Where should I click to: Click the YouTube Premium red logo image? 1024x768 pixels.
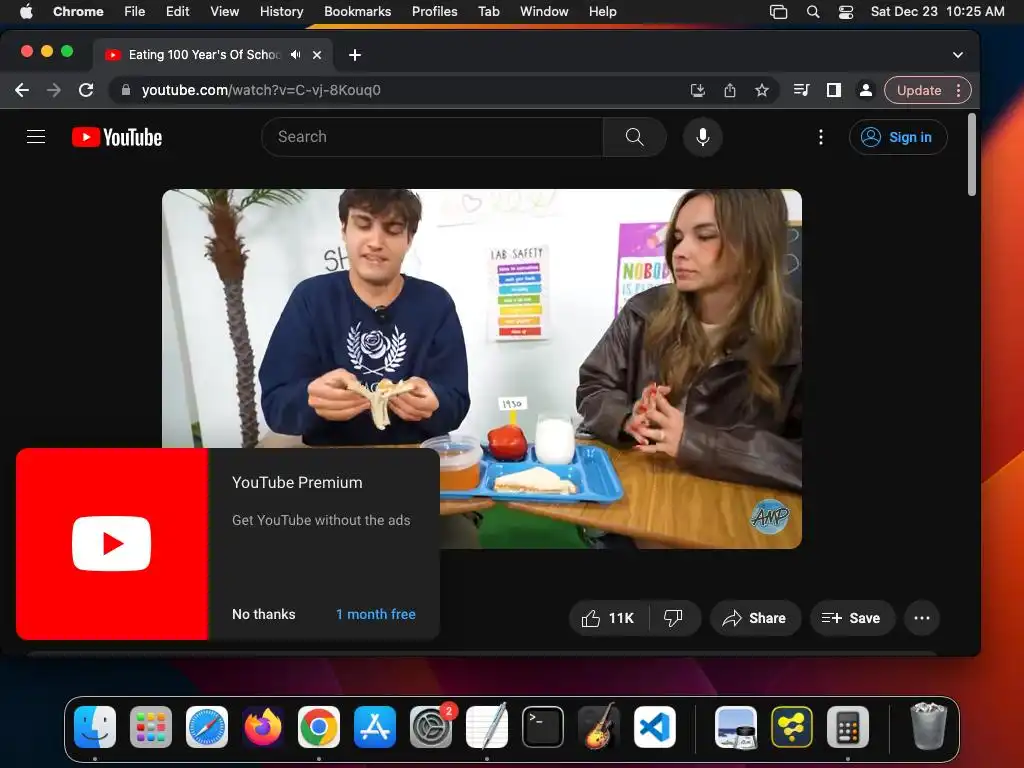(x=112, y=543)
